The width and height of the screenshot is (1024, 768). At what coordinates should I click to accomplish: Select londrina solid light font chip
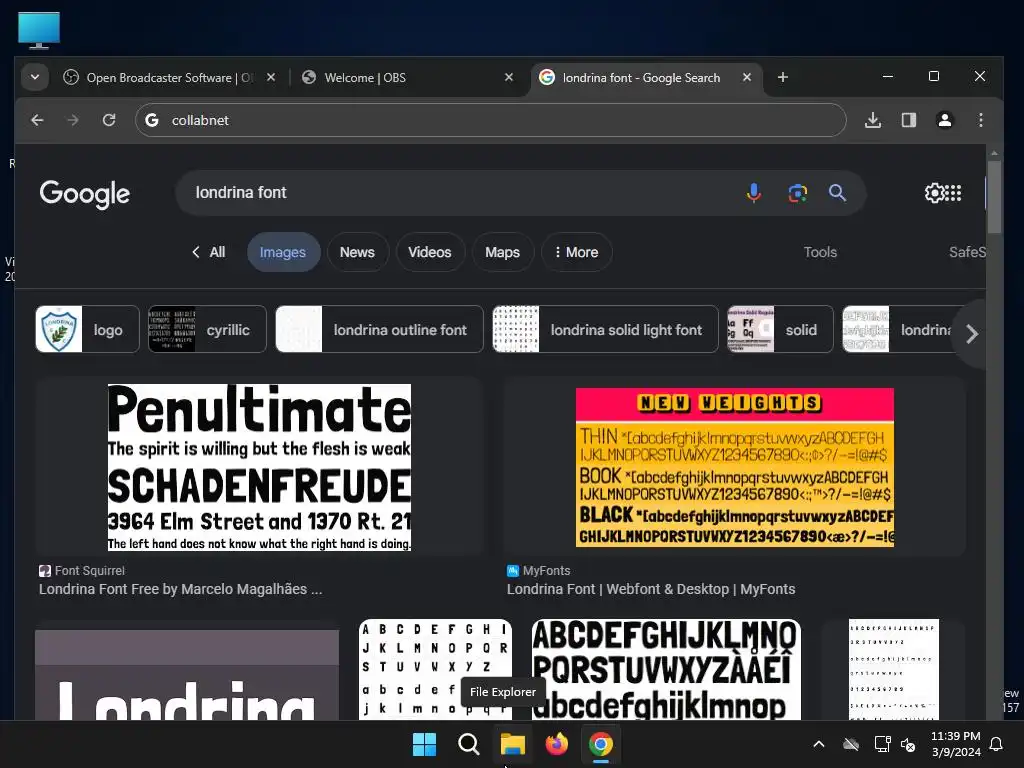click(605, 329)
